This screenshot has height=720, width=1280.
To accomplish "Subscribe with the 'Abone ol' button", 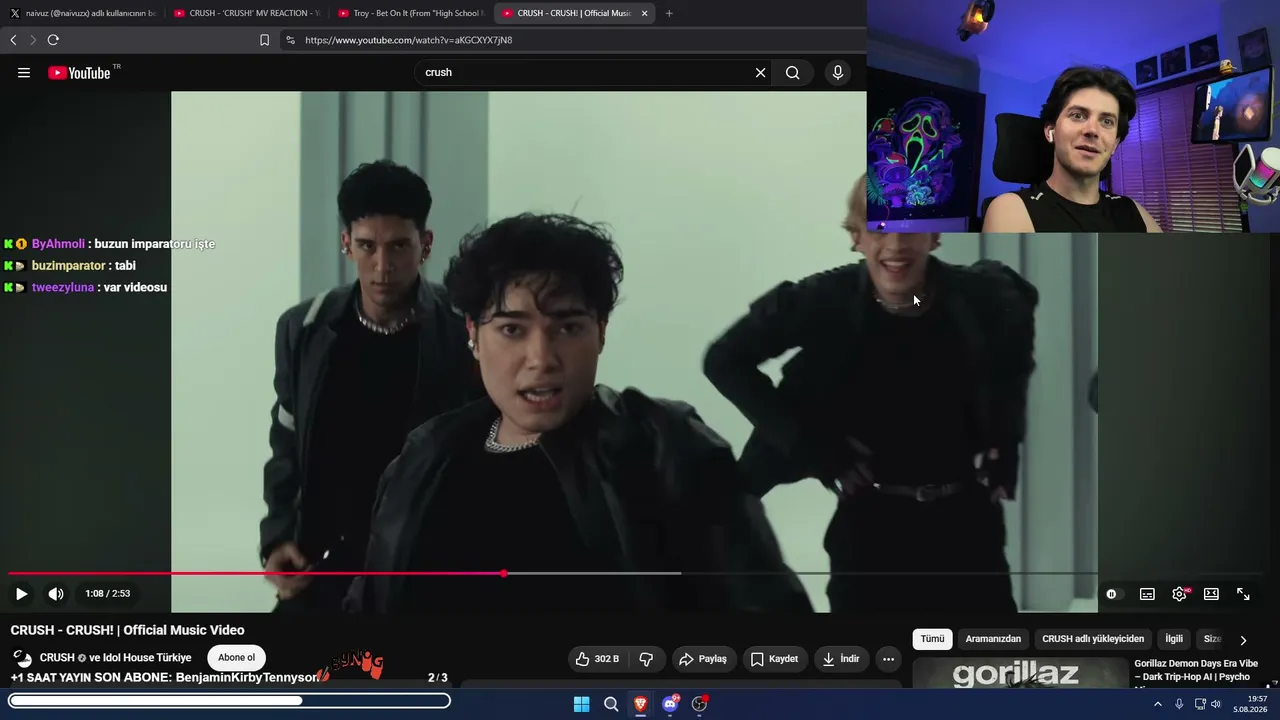I will [x=237, y=658].
